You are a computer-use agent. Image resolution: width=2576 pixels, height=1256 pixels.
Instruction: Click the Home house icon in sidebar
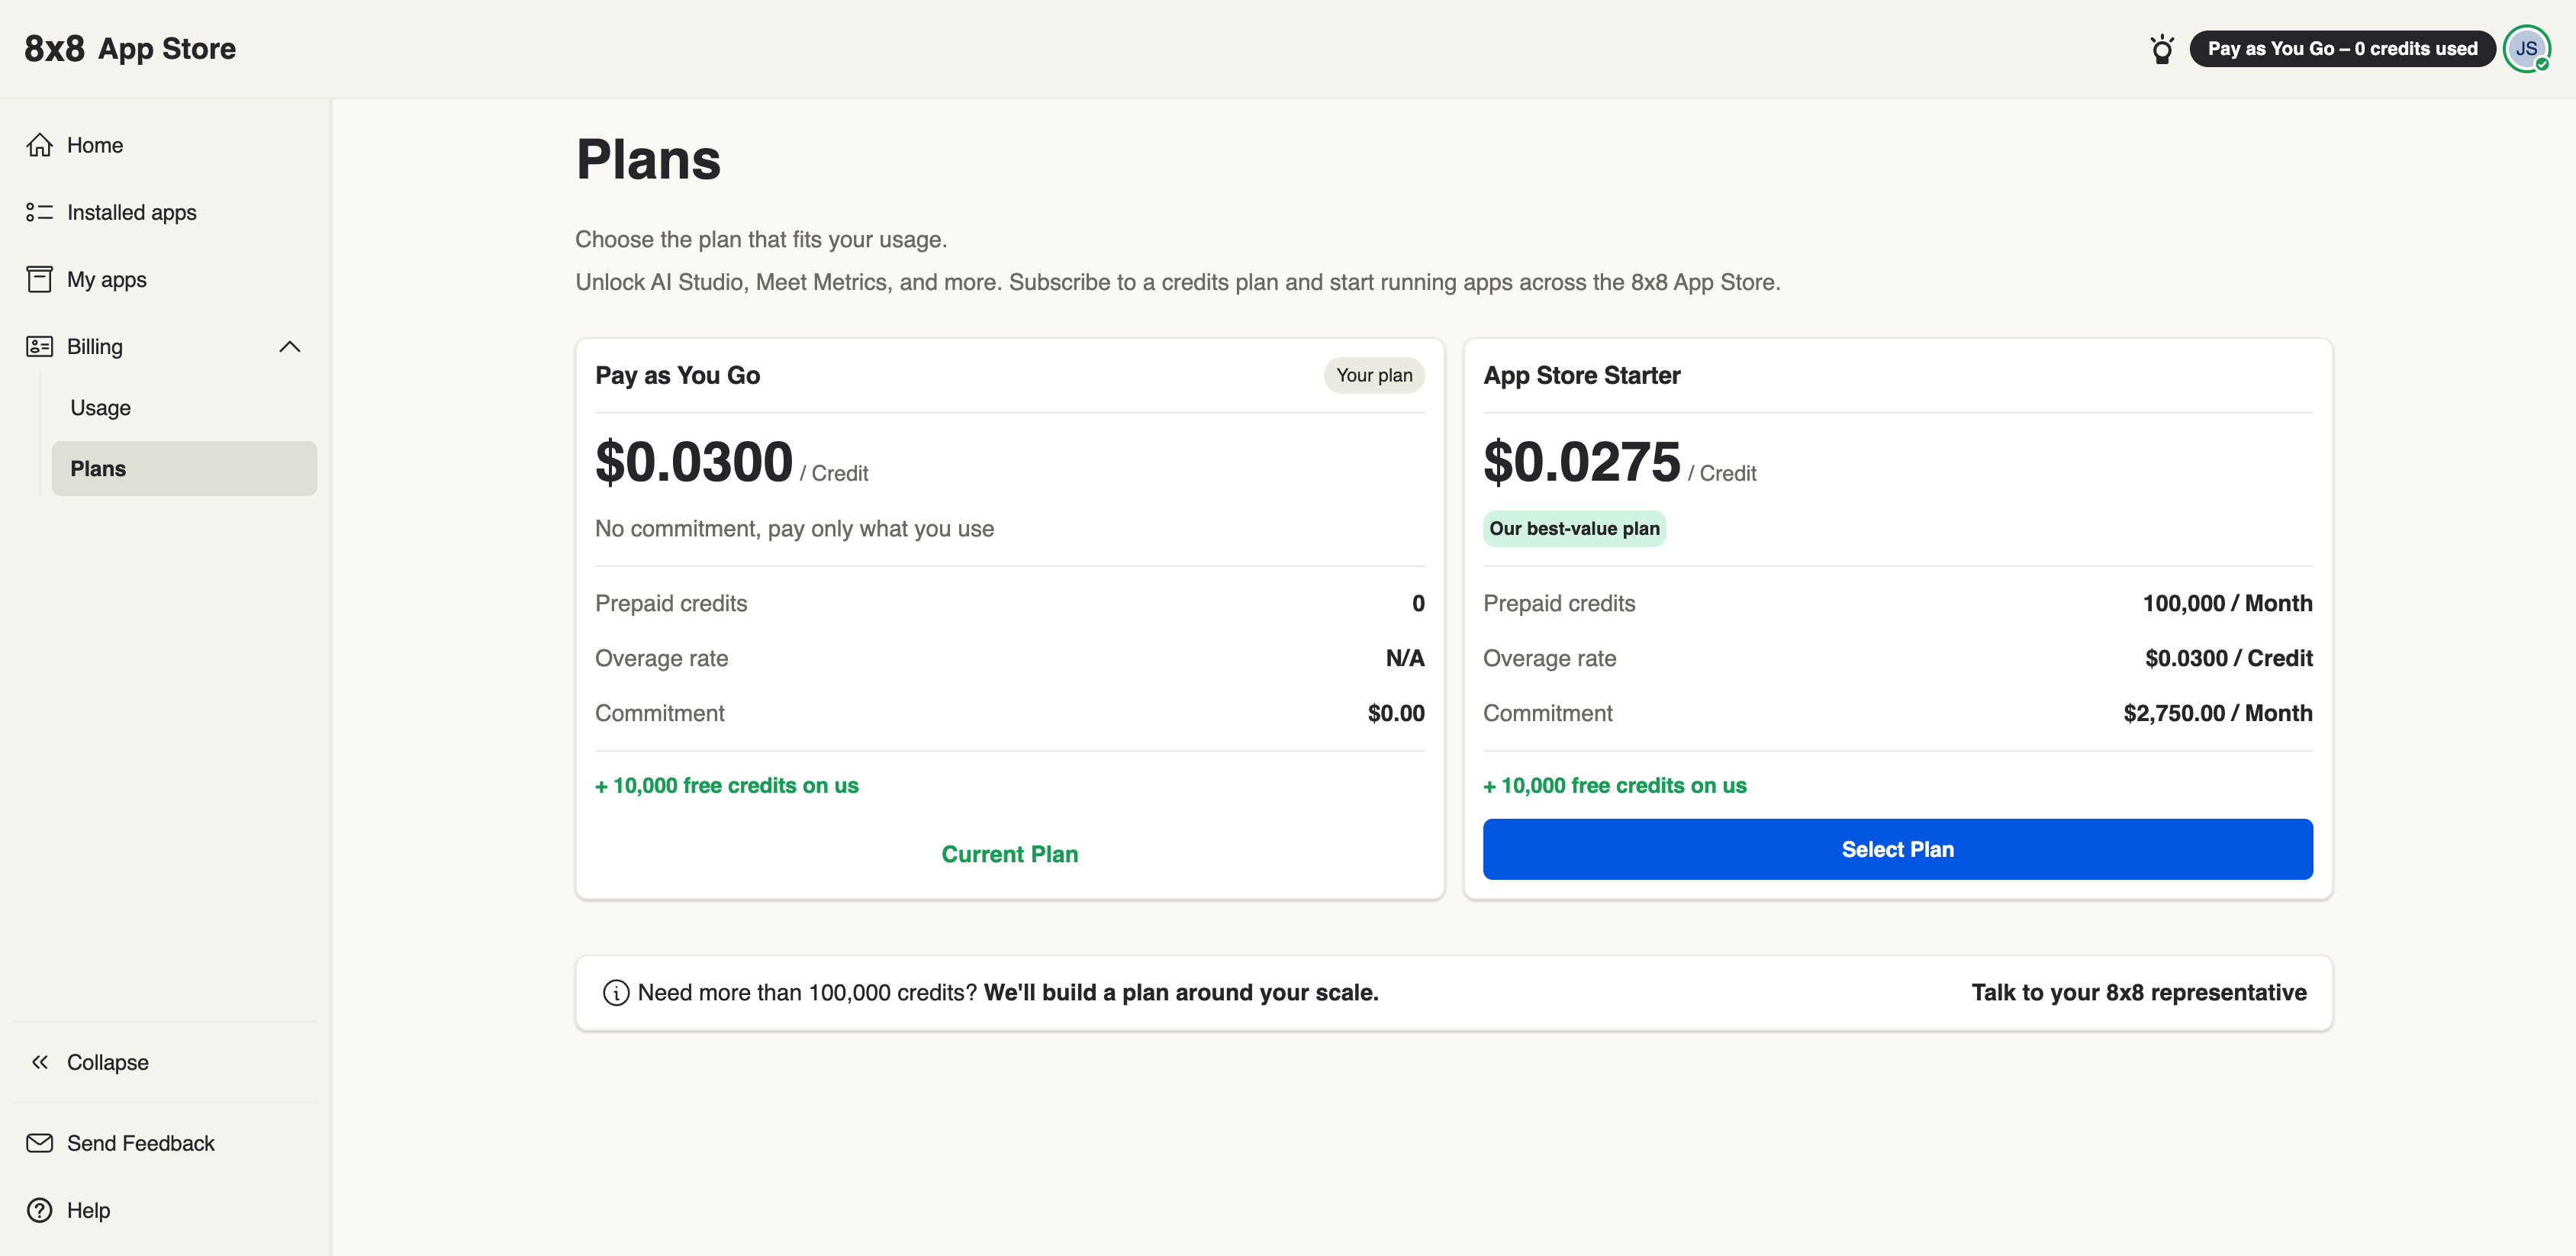point(40,145)
